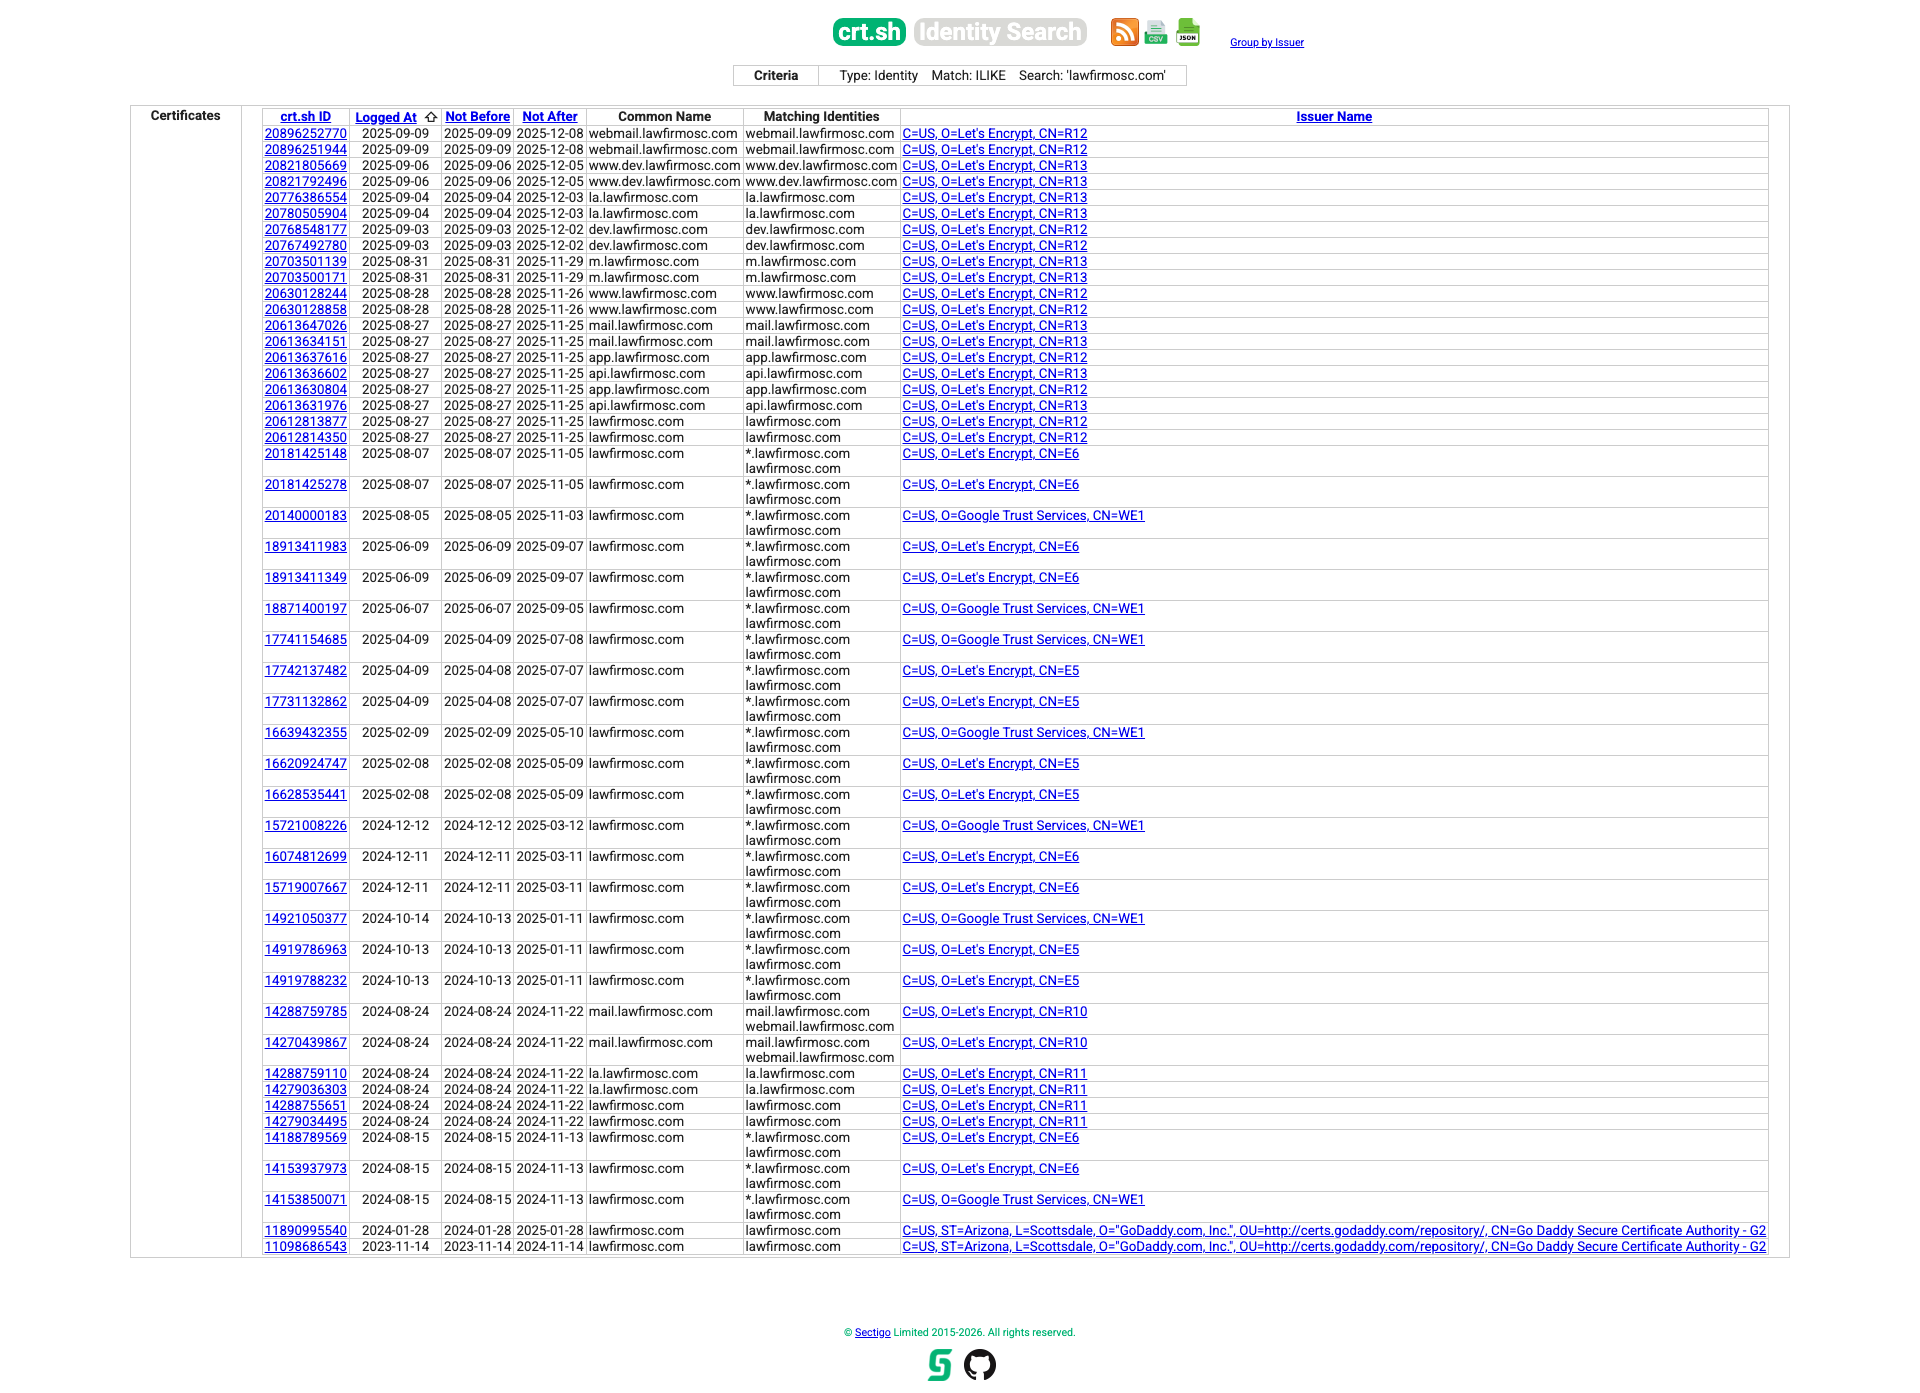The width and height of the screenshot is (1920, 1393).
Task: Open certificate ID 14153850071
Action: point(305,1199)
